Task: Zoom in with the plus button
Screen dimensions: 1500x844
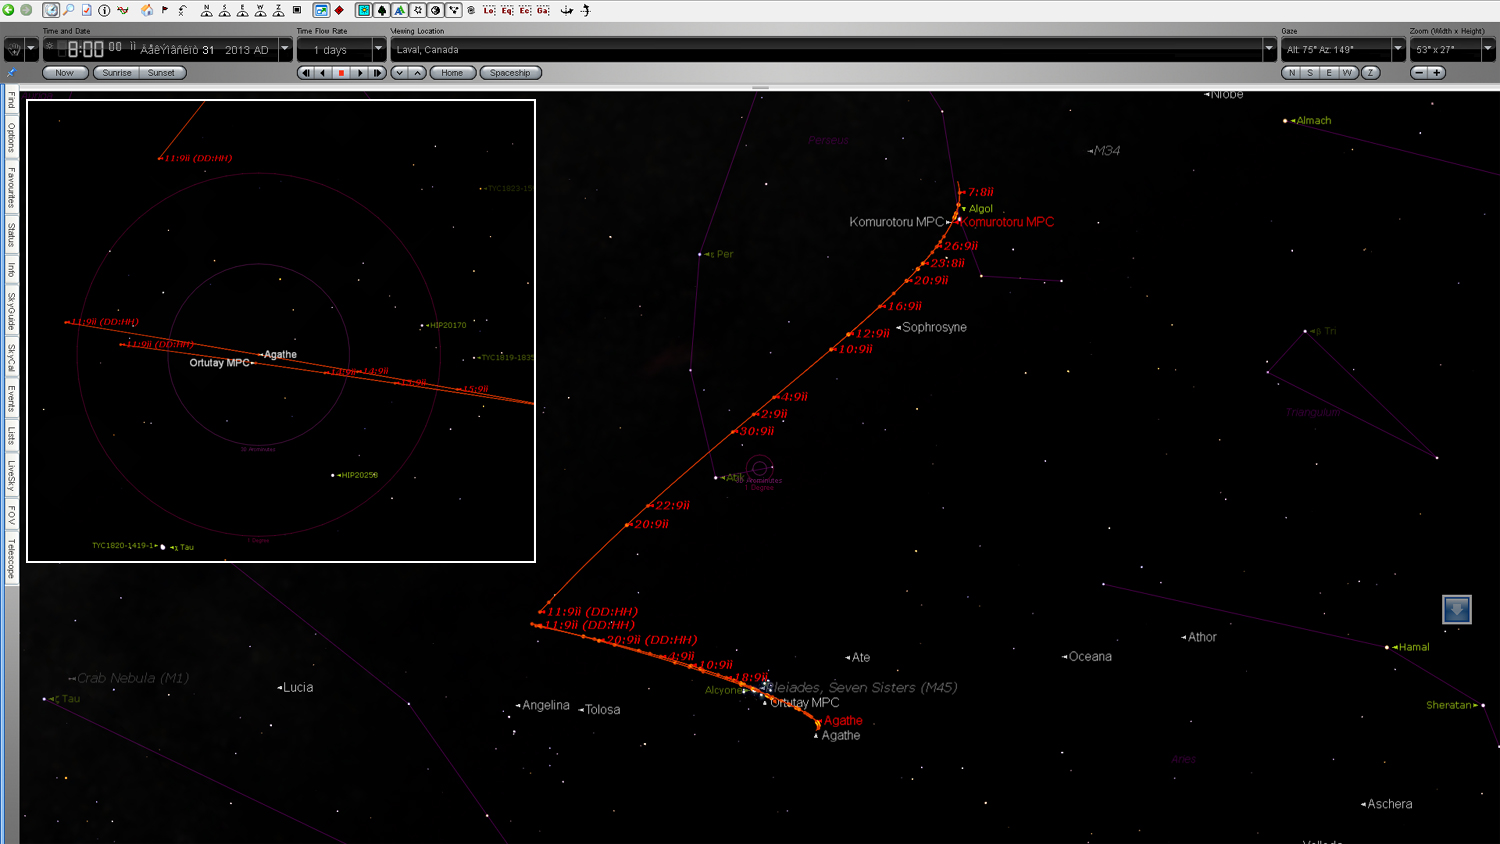Action: point(1437,73)
